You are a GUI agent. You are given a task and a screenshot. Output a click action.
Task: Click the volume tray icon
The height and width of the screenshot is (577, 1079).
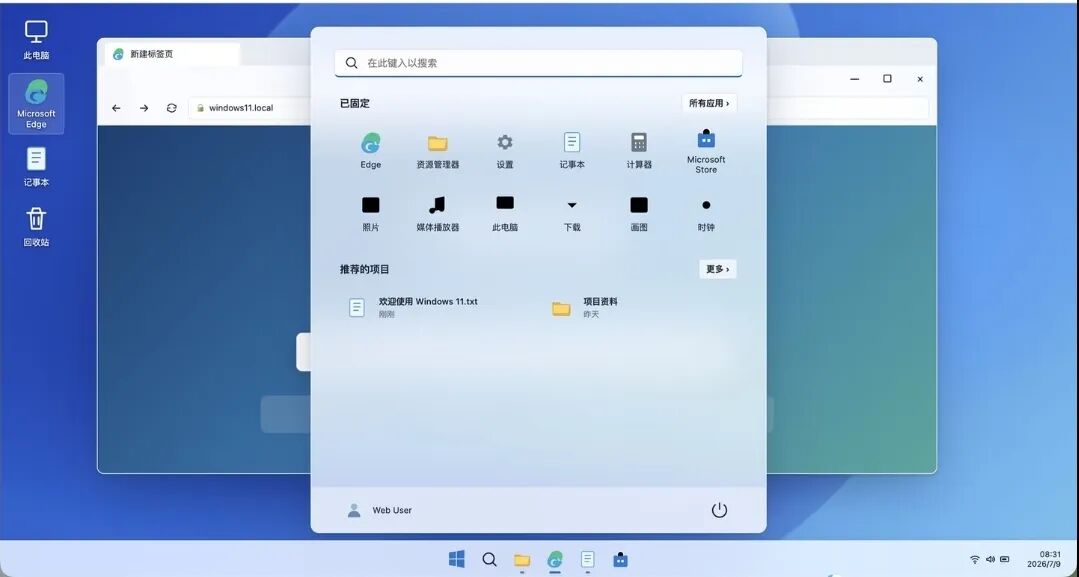tap(990, 560)
